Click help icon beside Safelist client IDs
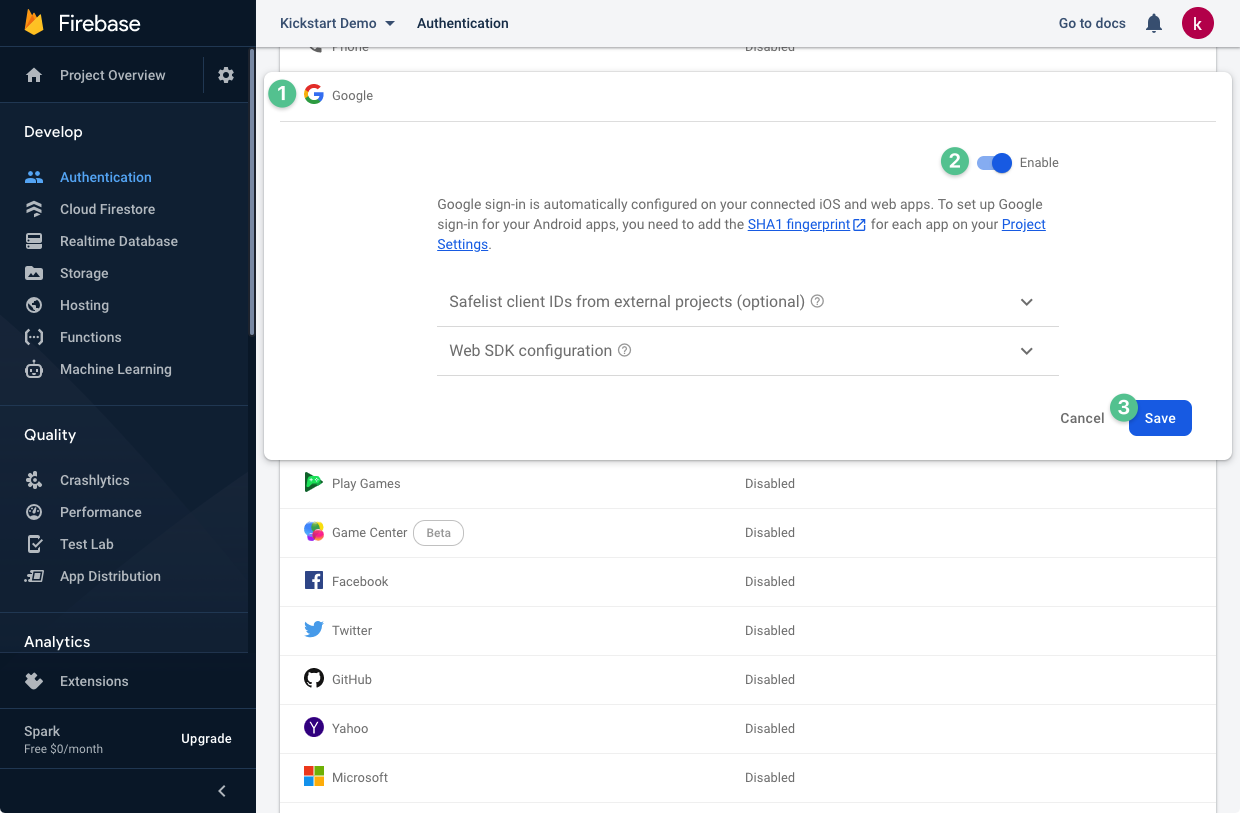The height and width of the screenshot is (813, 1240). coord(817,301)
